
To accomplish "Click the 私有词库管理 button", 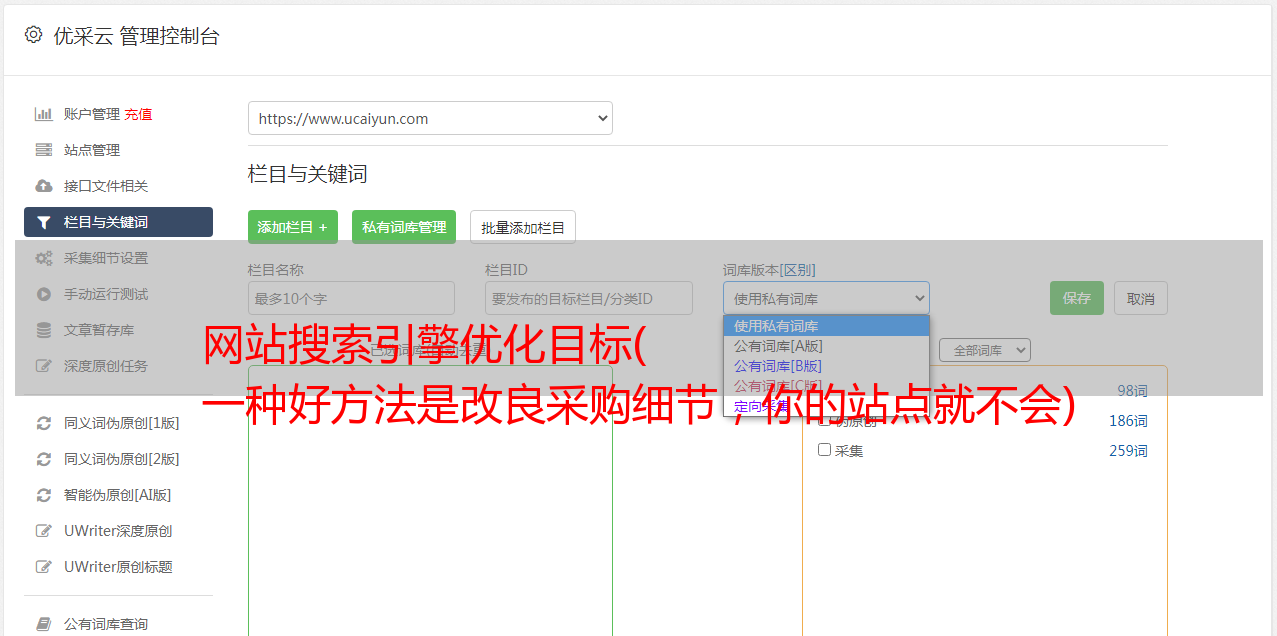I will pyautogui.click(x=404, y=227).
